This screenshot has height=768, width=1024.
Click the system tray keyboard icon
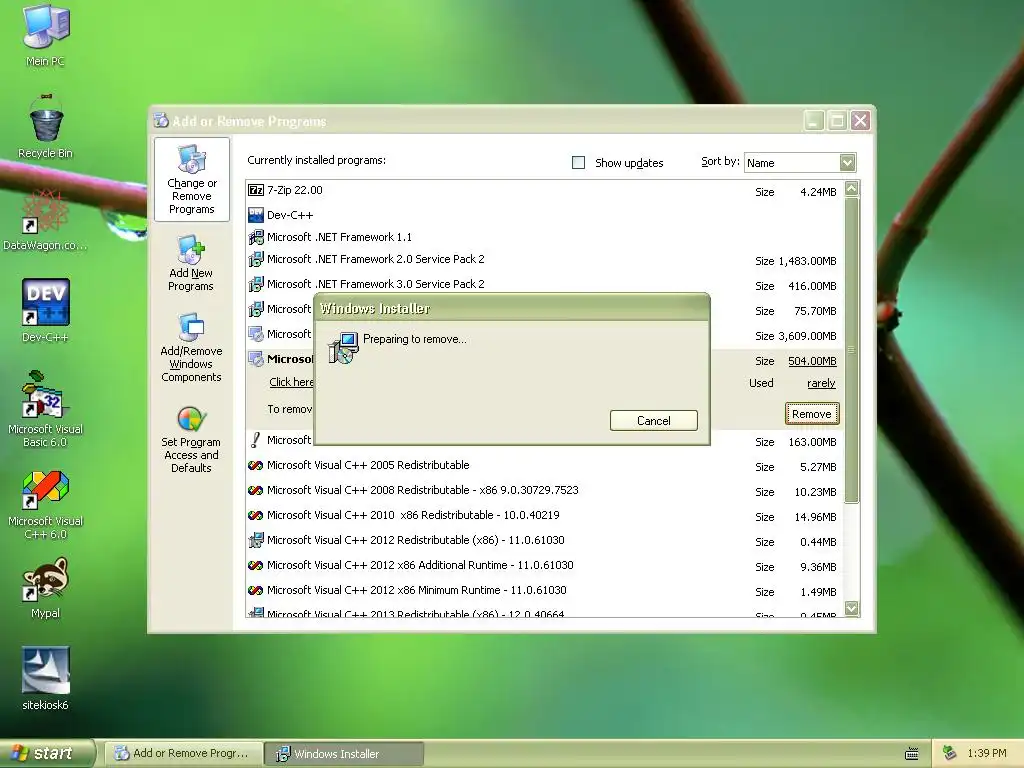pos(912,754)
